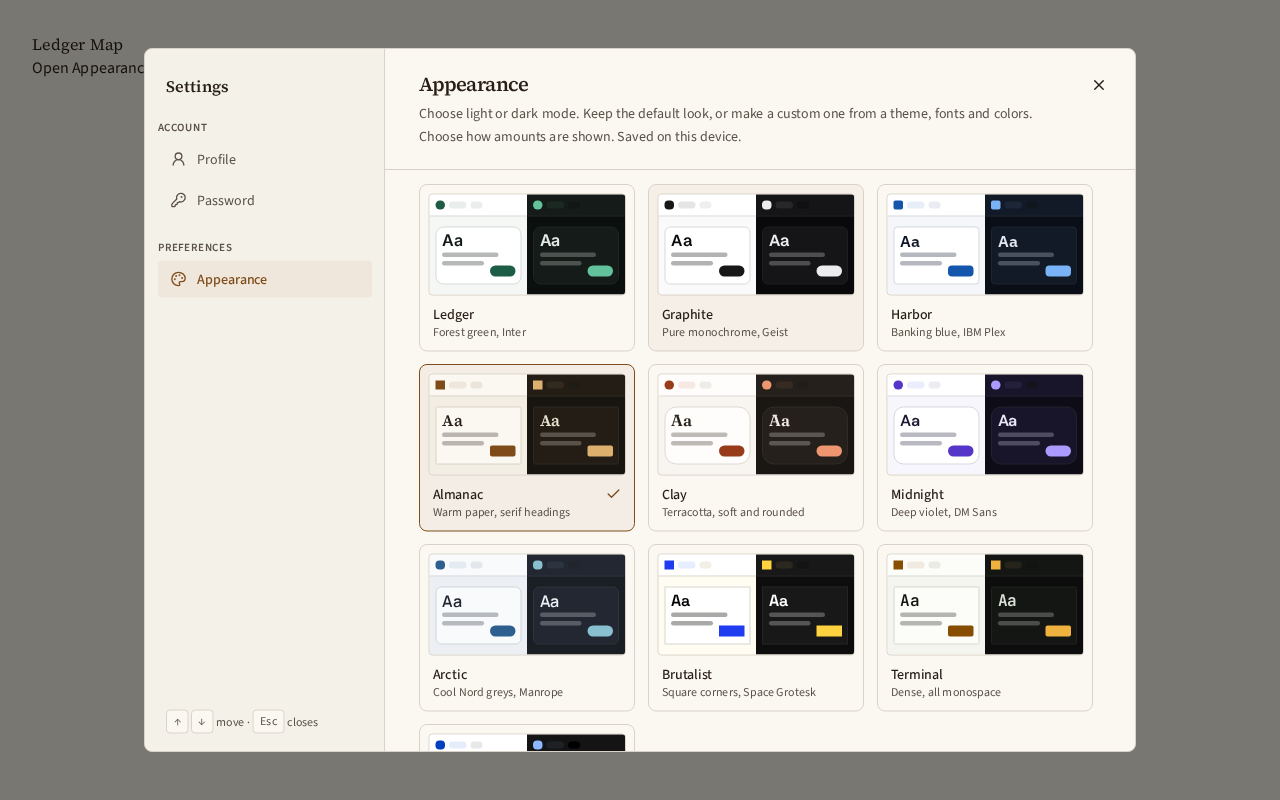
Task: Select the checked Almanac theme card
Action: pos(527,448)
